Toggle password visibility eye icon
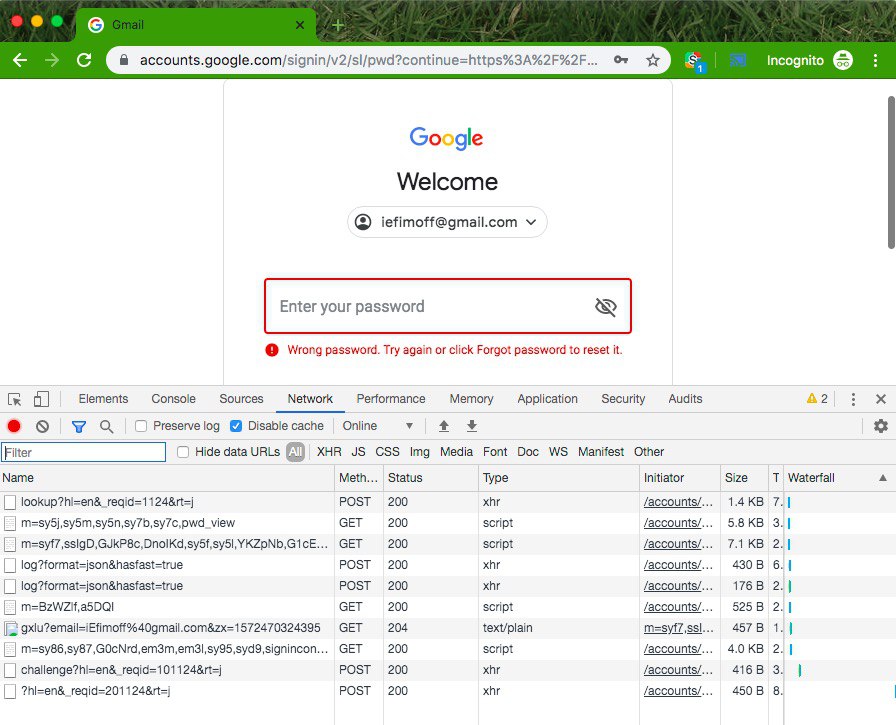The width and height of the screenshot is (896, 725). (606, 307)
